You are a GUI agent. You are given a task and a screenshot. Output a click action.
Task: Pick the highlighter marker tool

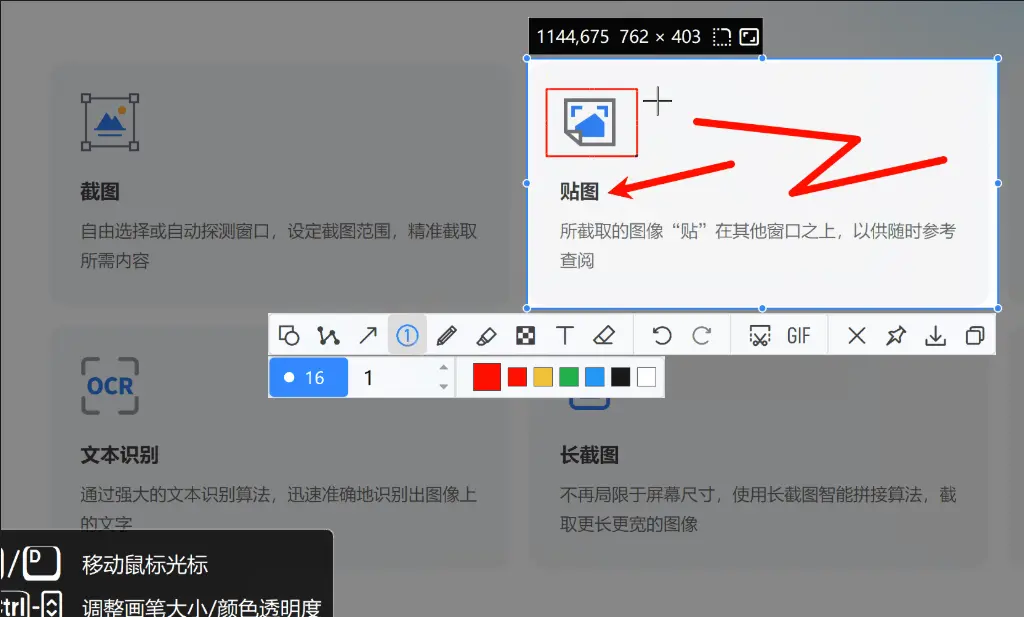[486, 335]
